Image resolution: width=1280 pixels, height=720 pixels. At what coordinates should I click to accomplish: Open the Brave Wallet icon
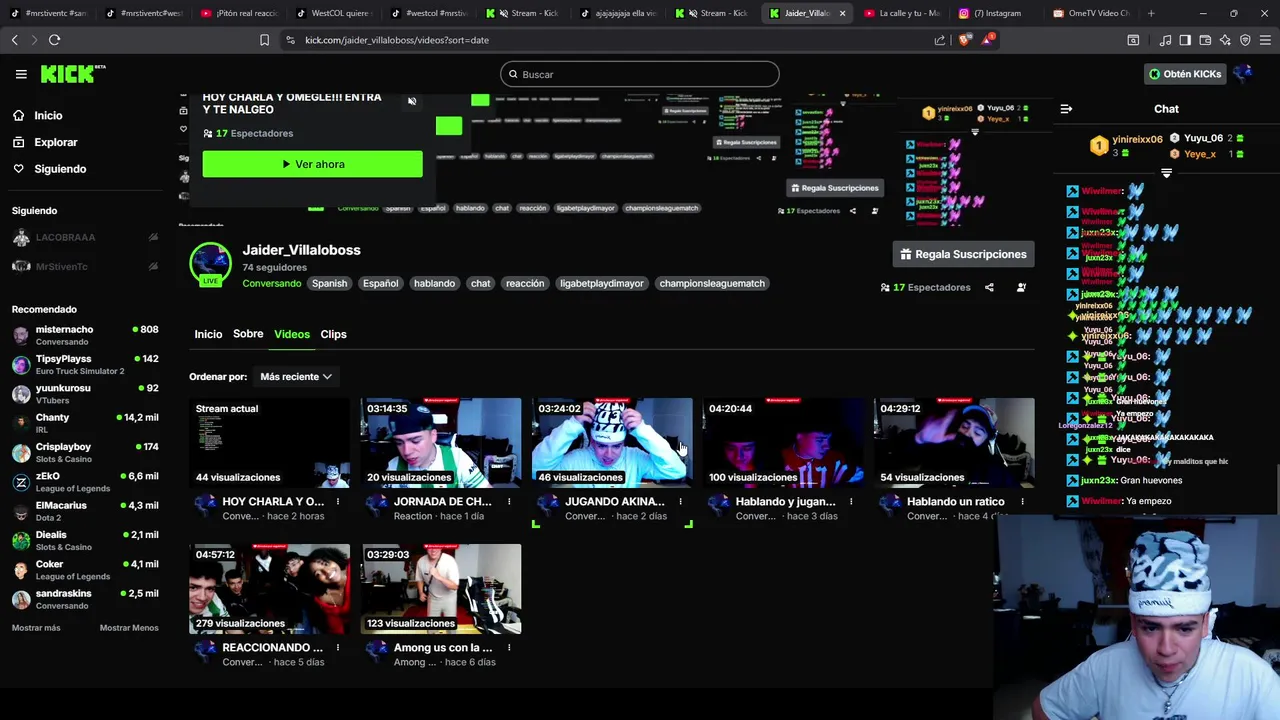click(x=1205, y=40)
